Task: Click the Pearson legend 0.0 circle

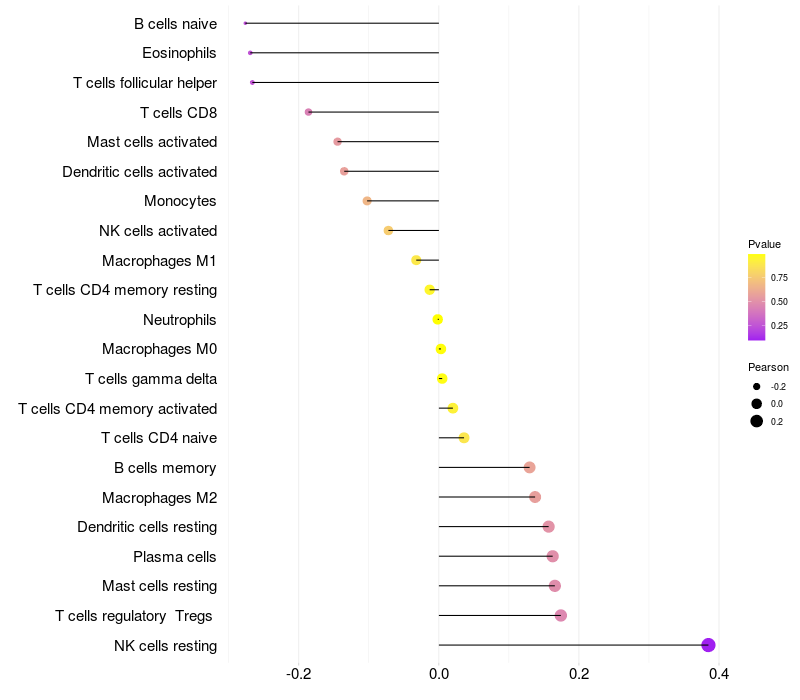Action: [756, 404]
